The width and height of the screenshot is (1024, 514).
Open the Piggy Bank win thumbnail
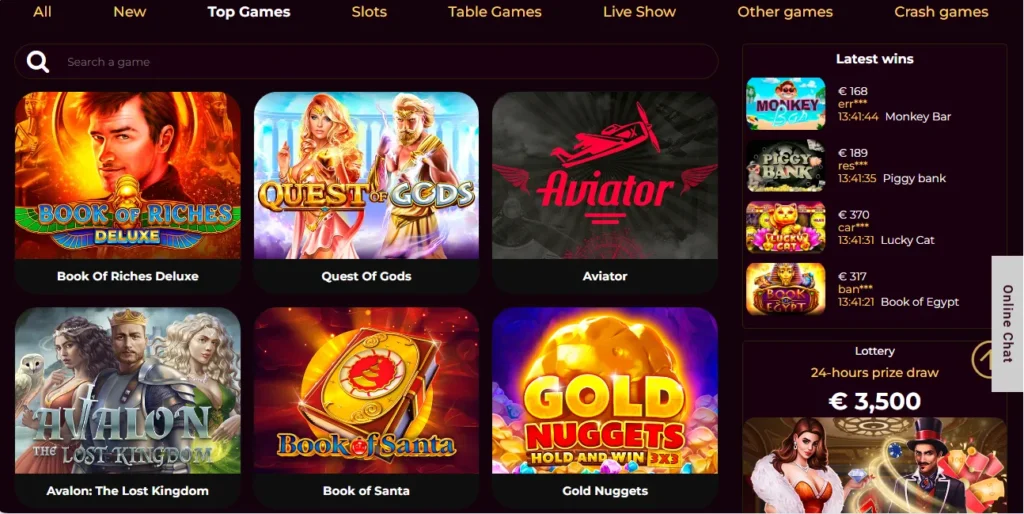click(x=786, y=165)
